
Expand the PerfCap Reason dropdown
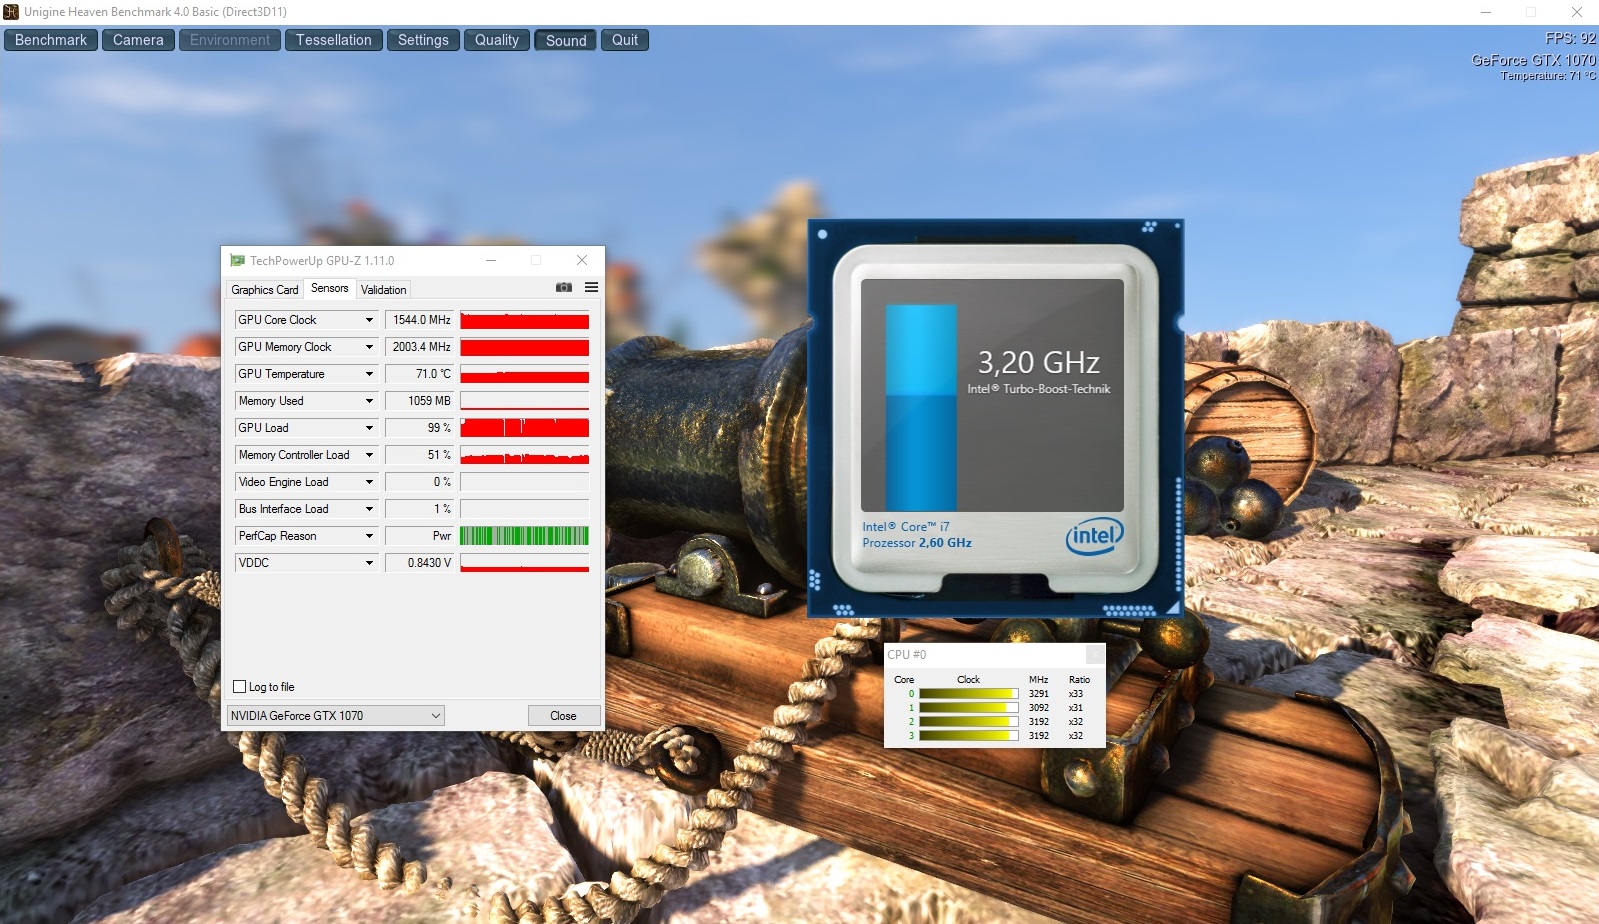369,536
